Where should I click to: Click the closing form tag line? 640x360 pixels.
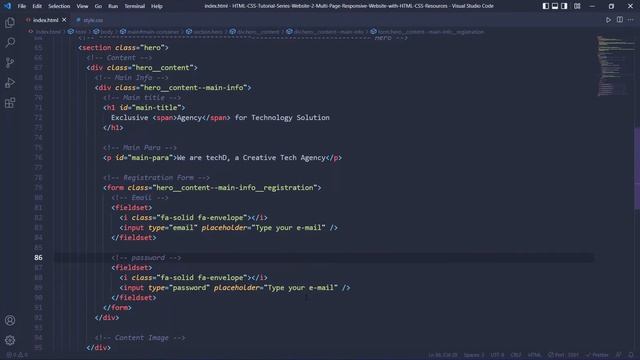[x=117, y=308]
